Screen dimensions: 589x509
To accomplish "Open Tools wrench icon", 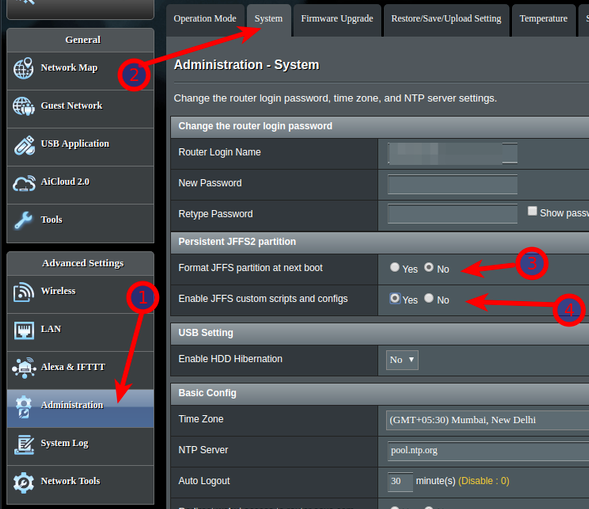I will point(23,220).
